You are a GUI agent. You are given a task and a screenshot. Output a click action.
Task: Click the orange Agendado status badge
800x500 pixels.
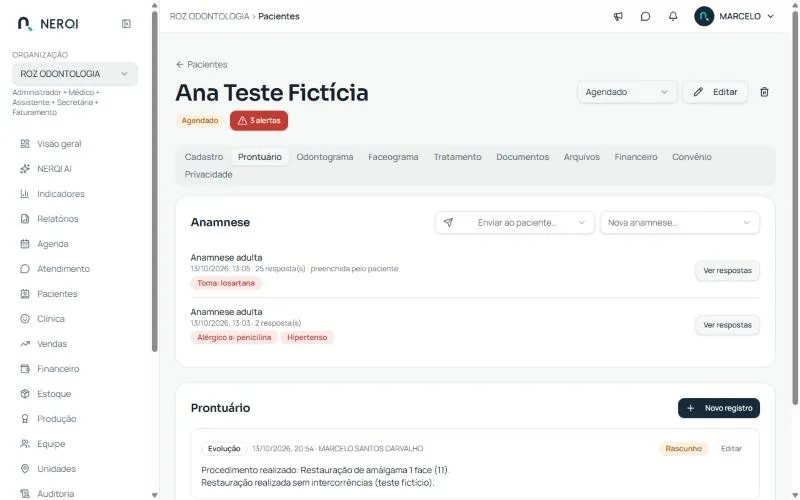[x=200, y=120]
